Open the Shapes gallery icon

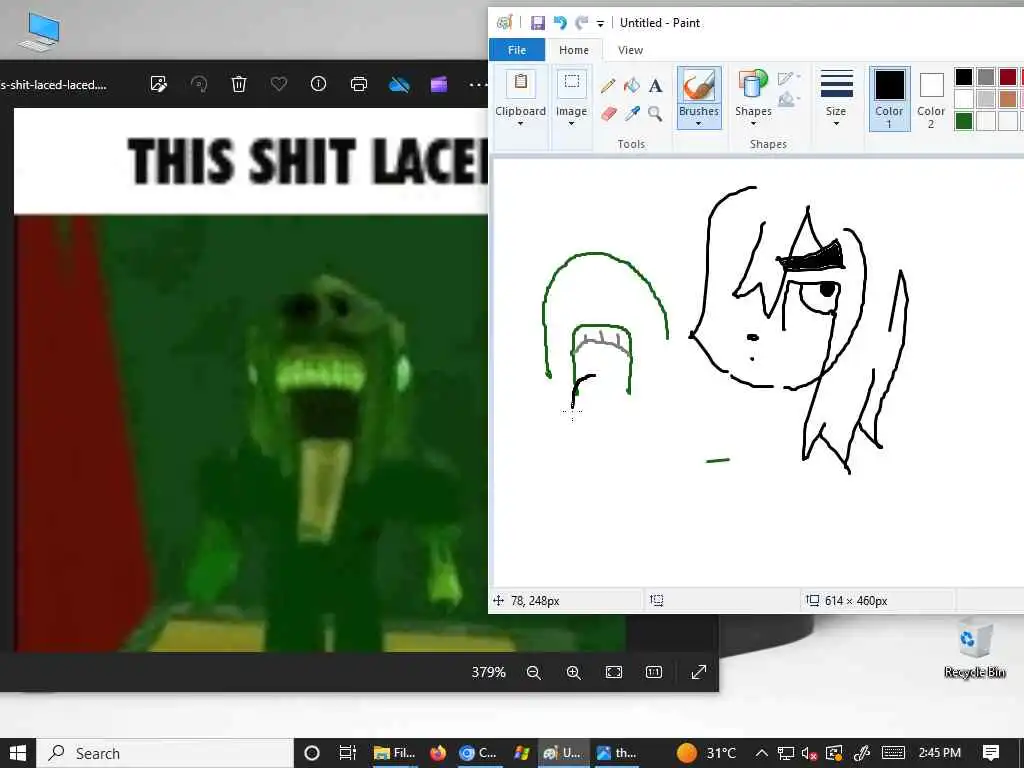[753, 84]
